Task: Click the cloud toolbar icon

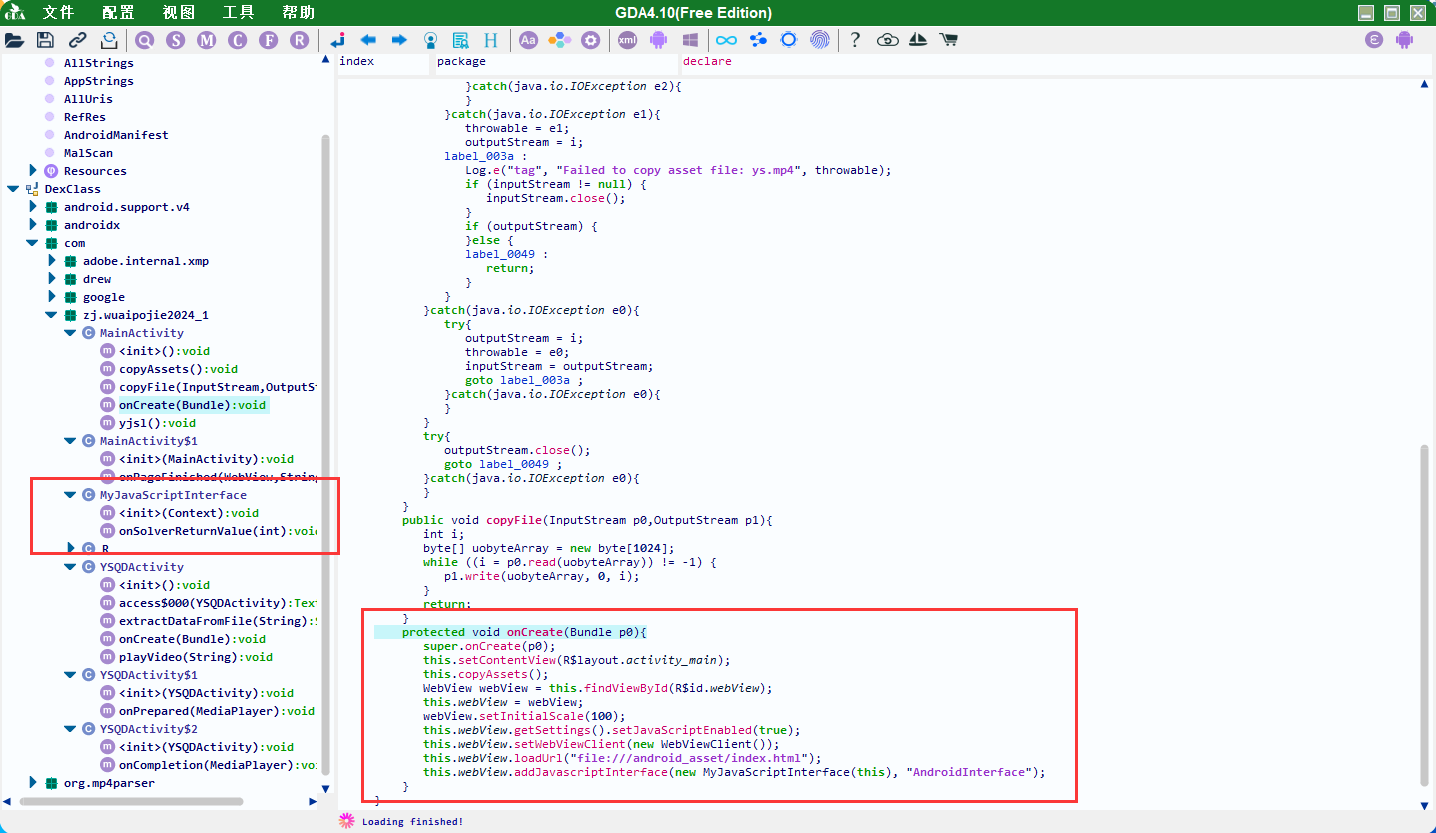Action: [x=887, y=40]
